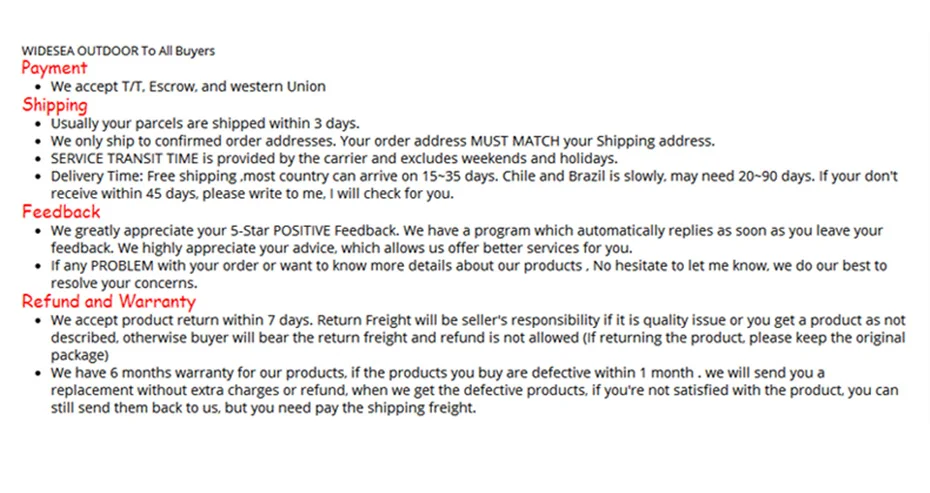Click the red Payment heading

click(54, 68)
